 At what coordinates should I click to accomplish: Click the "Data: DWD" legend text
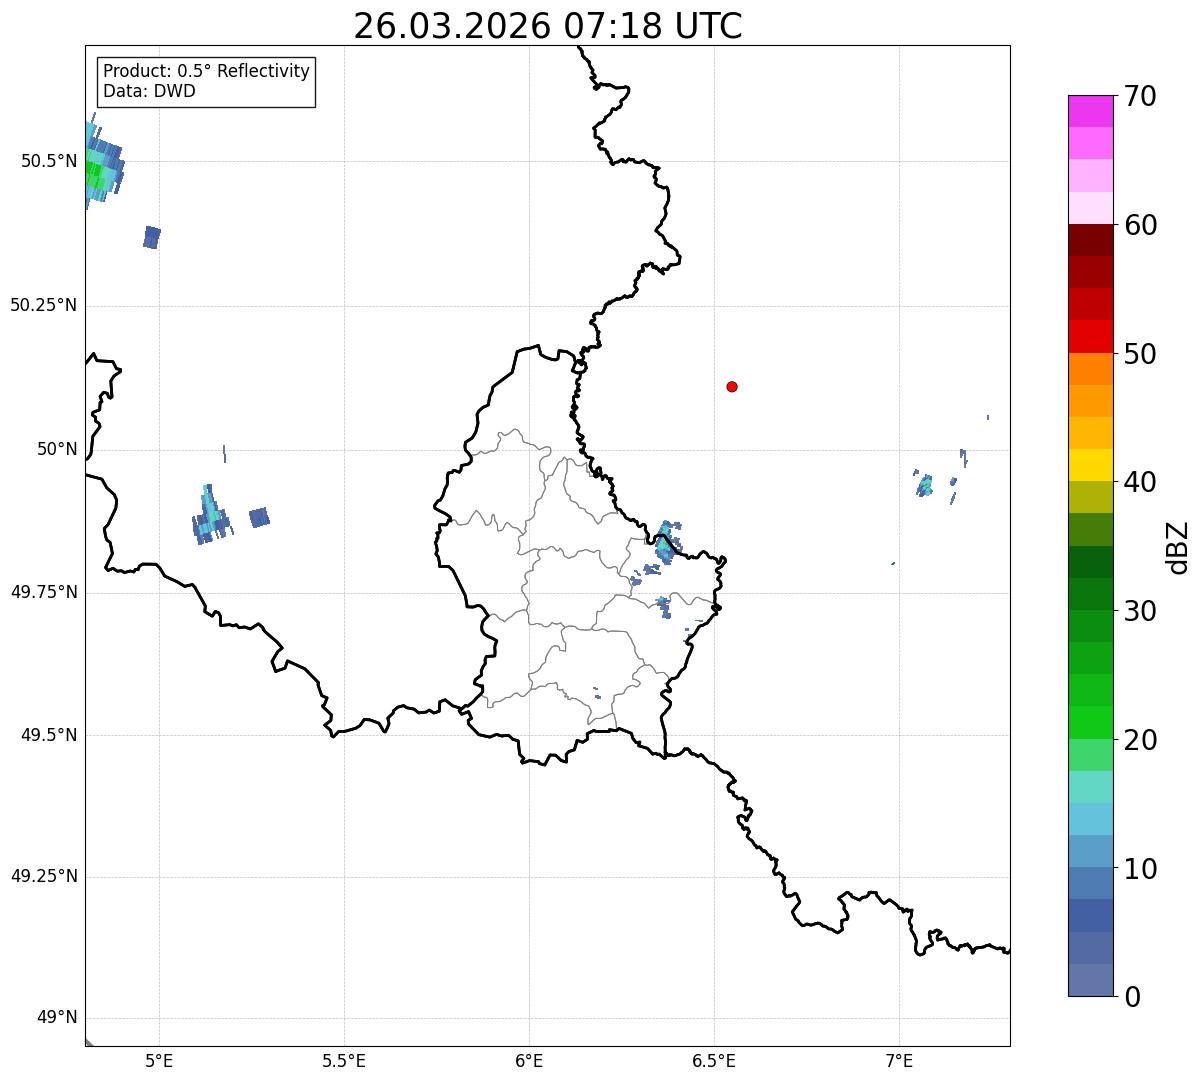pos(150,91)
